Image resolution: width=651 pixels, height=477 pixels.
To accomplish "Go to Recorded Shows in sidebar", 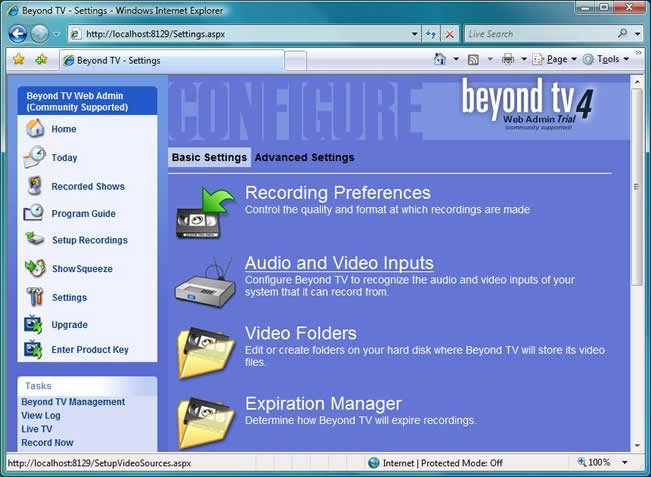I will click(88, 186).
